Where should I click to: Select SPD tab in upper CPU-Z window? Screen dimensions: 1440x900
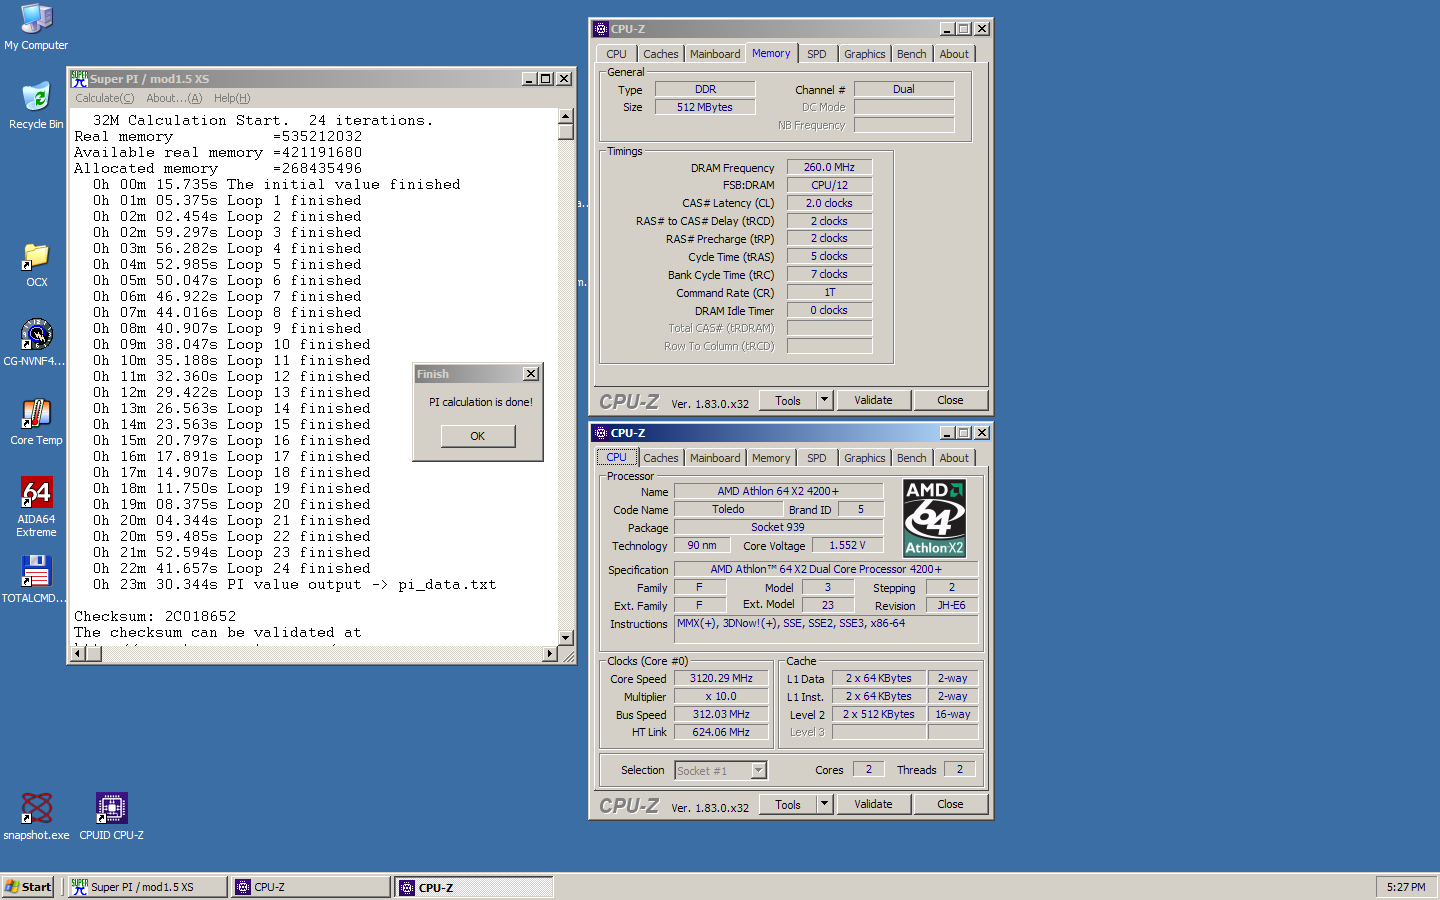tap(817, 54)
